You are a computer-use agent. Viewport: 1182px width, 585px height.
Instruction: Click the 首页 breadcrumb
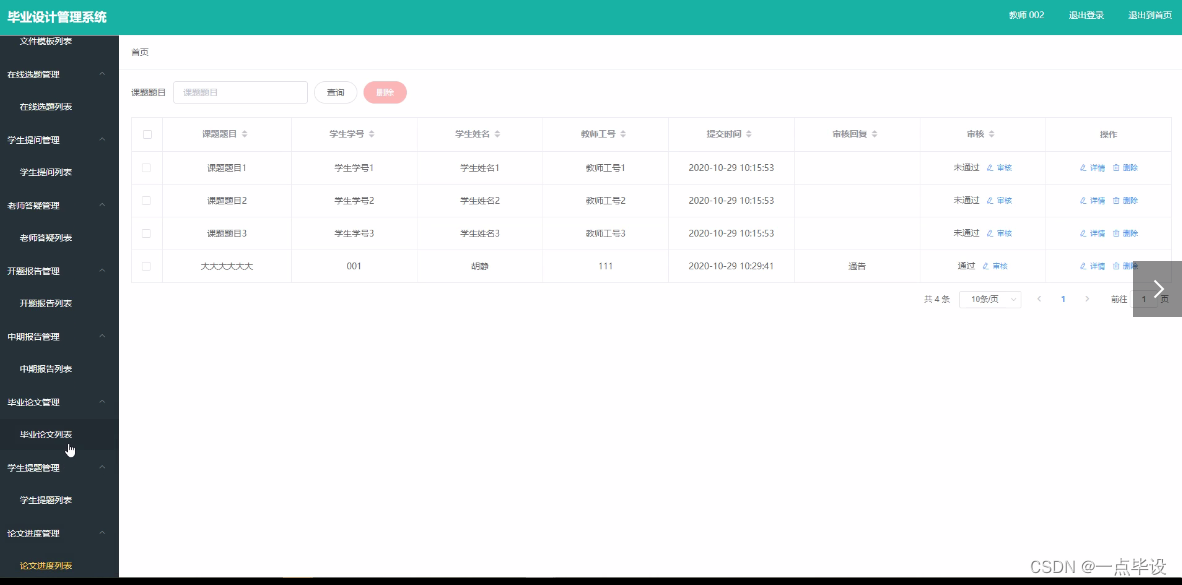click(x=139, y=52)
